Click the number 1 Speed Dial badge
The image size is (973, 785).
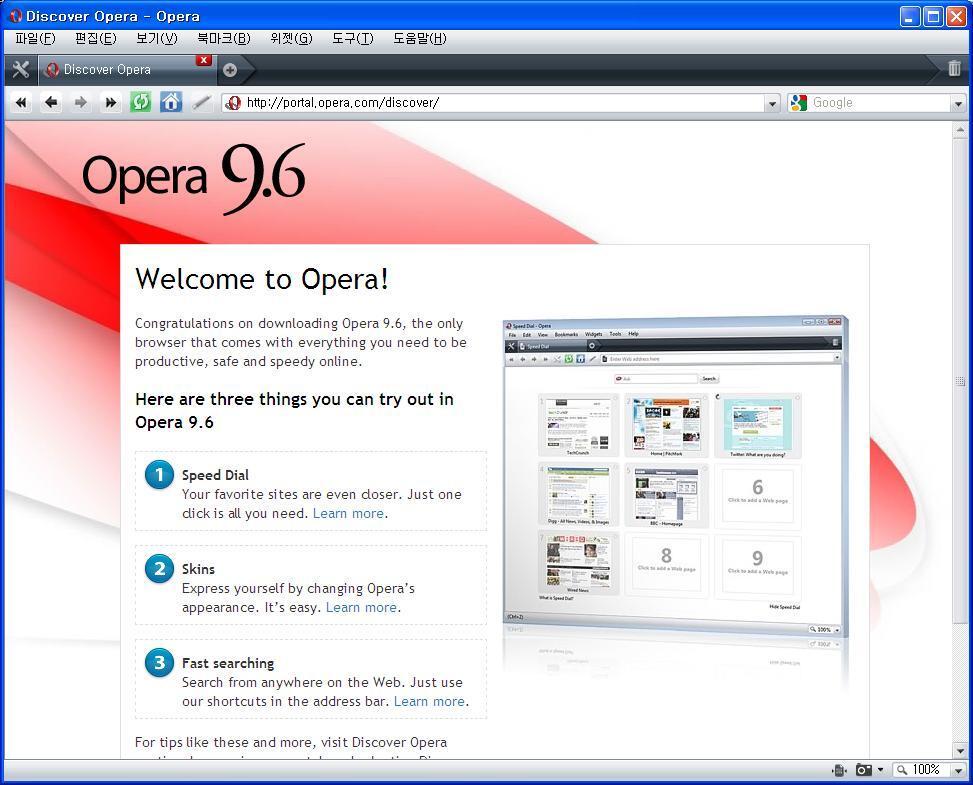tap(159, 475)
